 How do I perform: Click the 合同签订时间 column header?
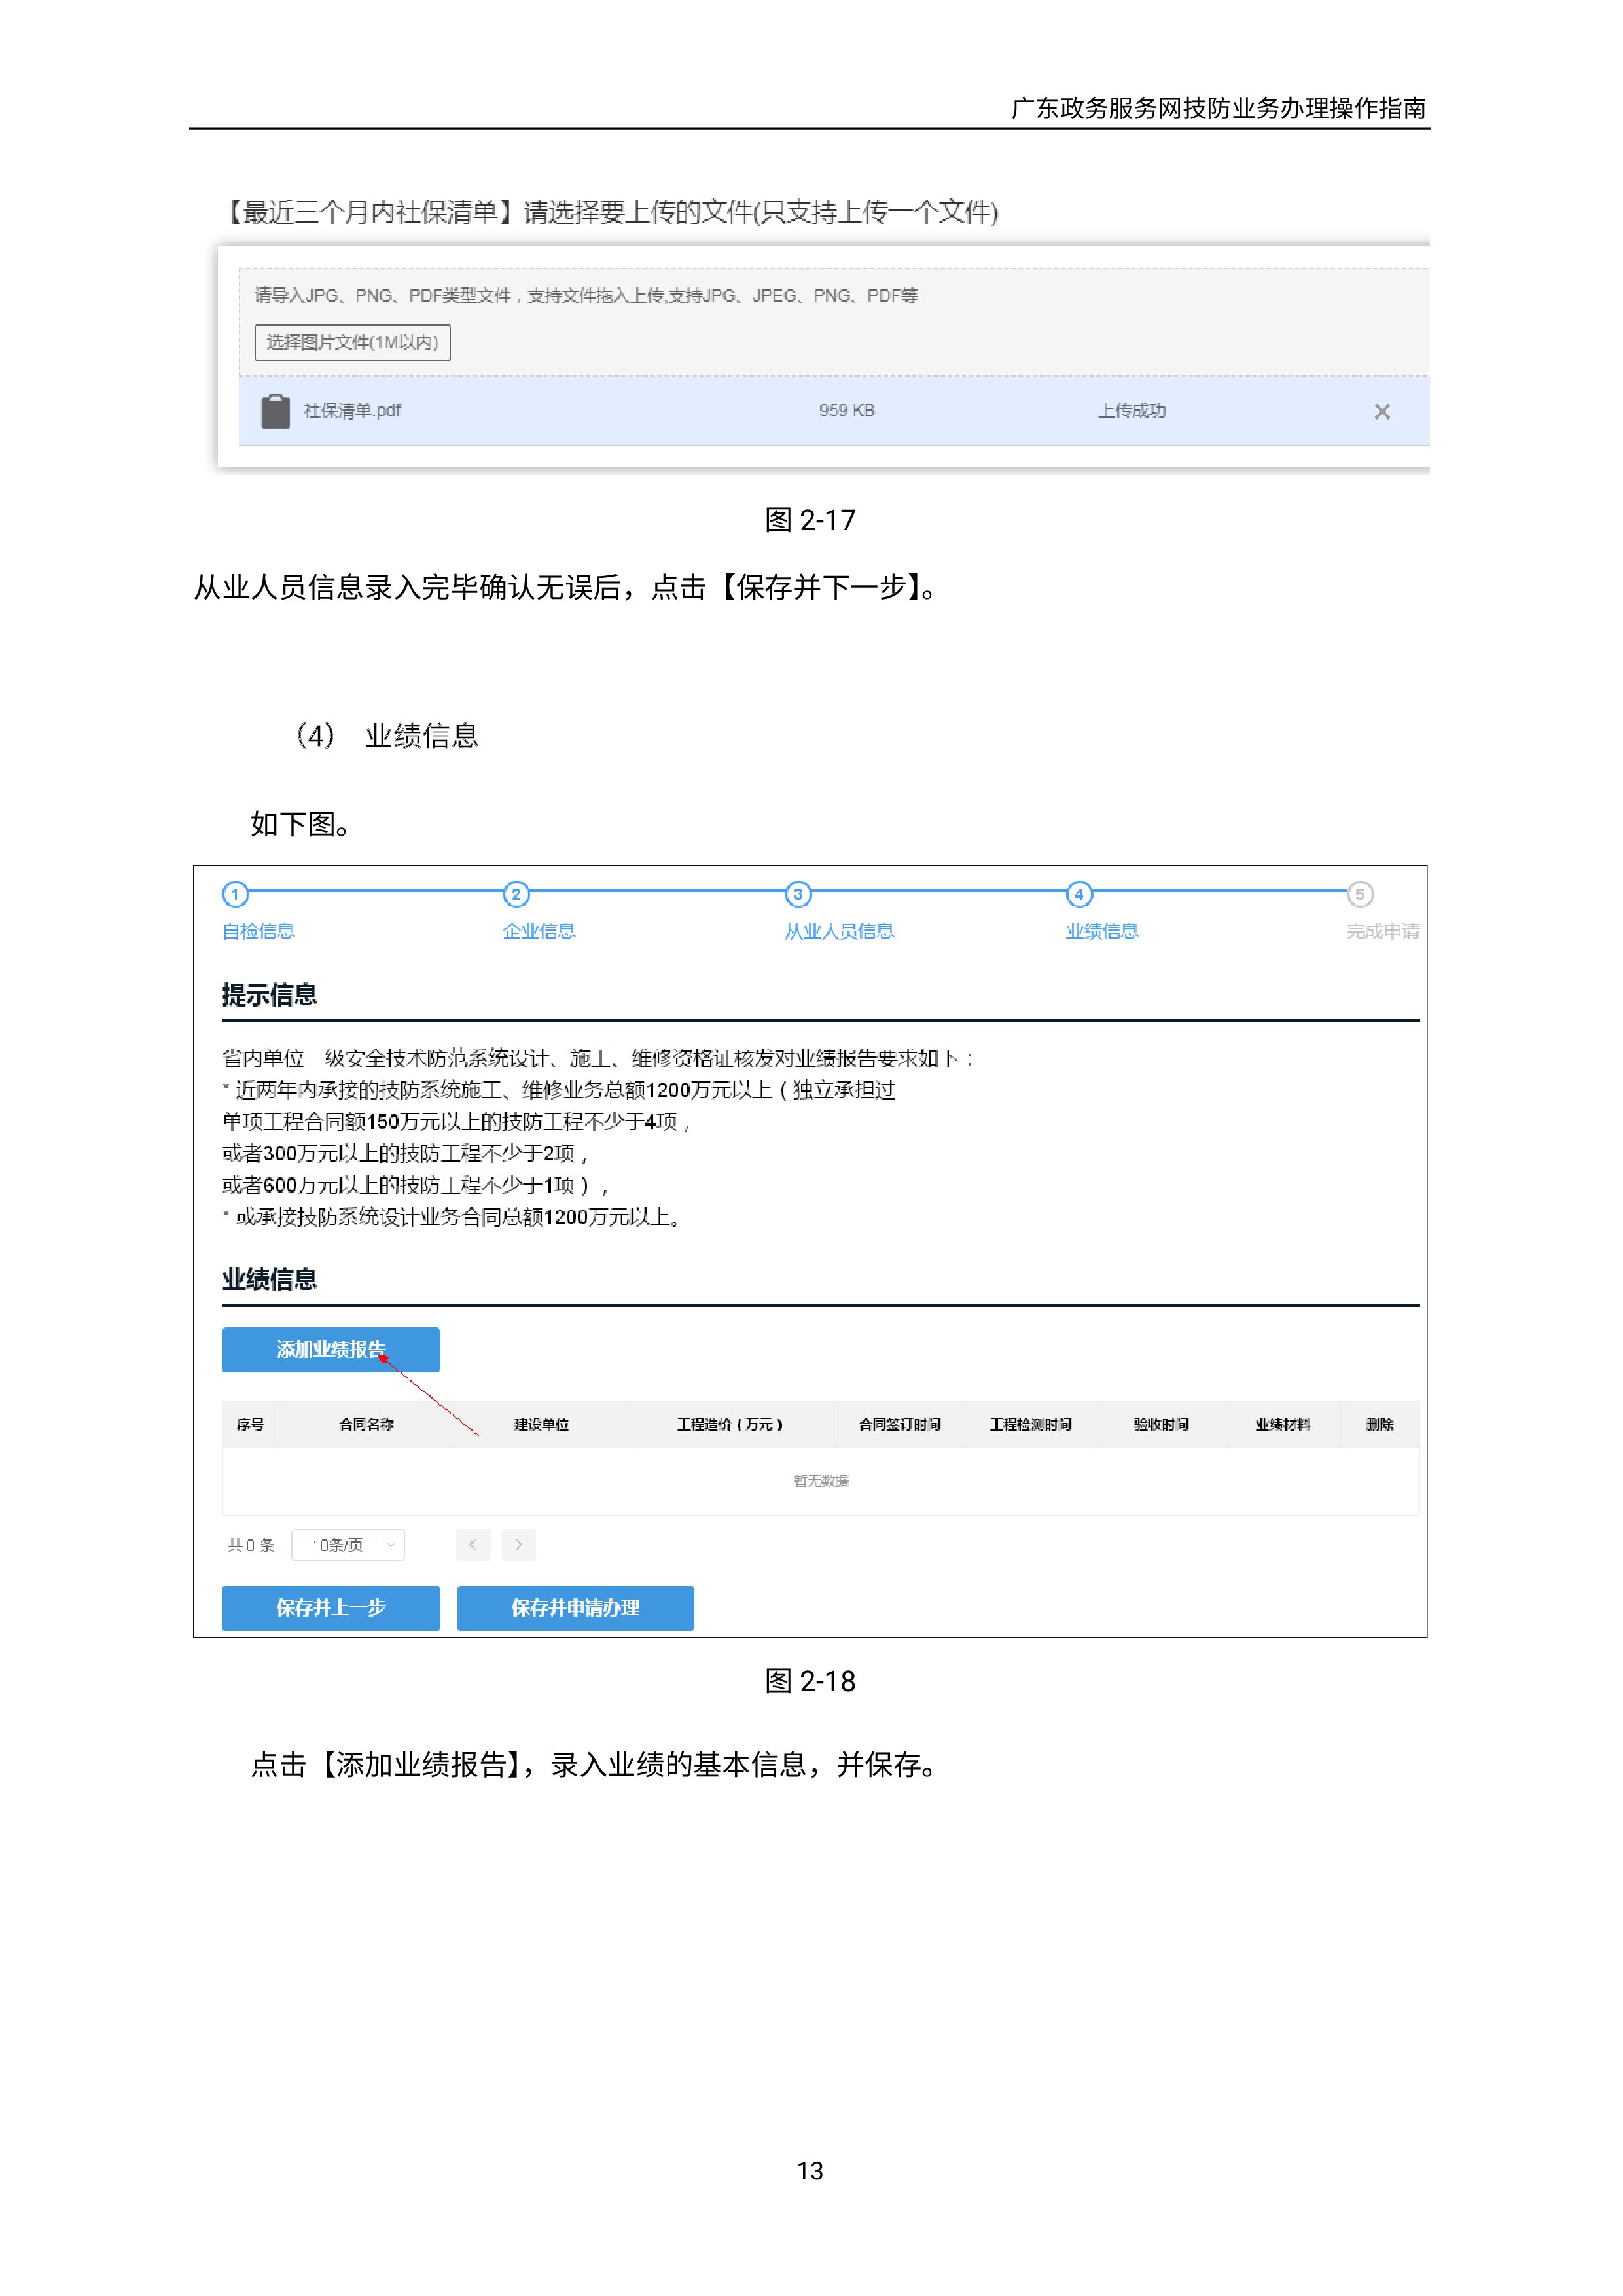click(899, 1424)
